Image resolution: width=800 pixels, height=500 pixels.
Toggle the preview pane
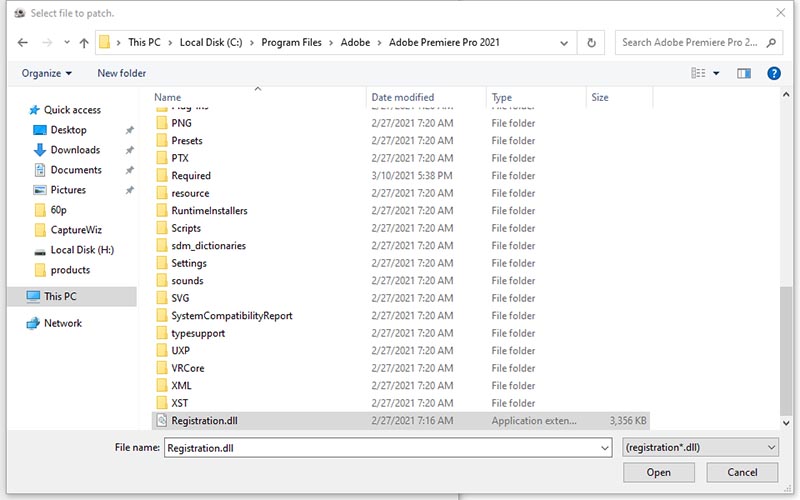(x=744, y=73)
